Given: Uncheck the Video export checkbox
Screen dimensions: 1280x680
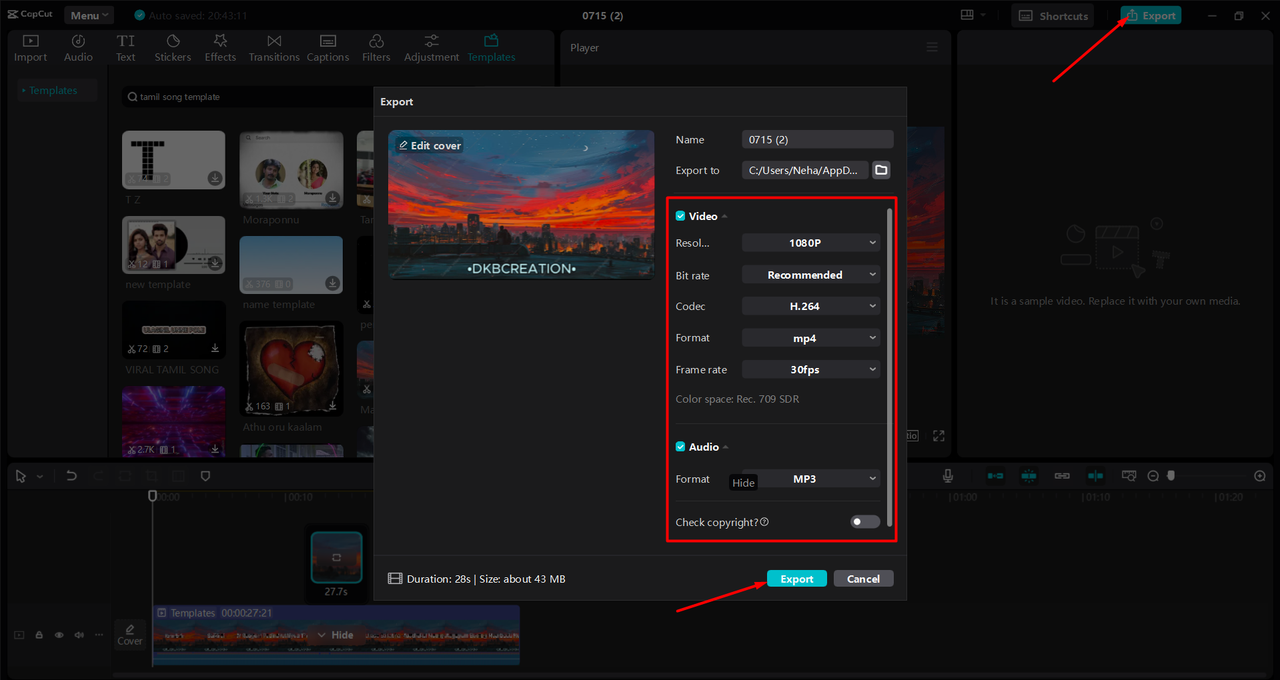Looking at the screenshot, I should pyautogui.click(x=681, y=216).
